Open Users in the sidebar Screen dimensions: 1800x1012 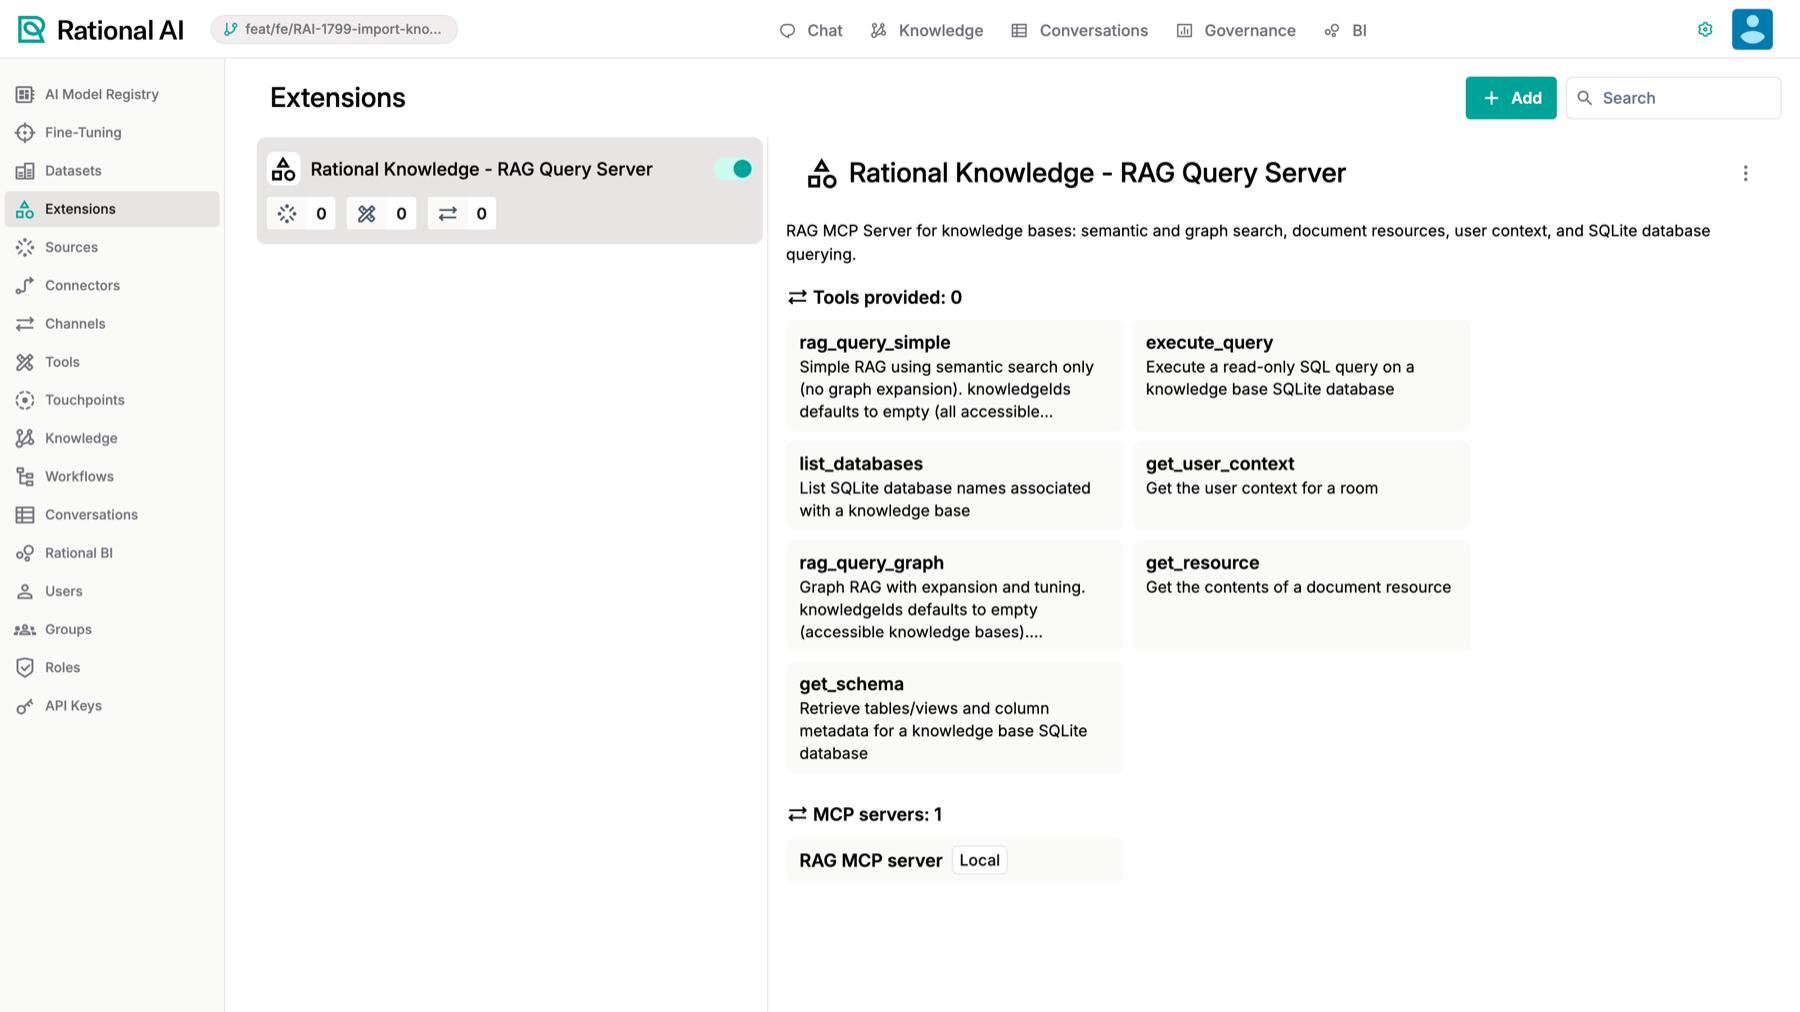click(x=112, y=591)
